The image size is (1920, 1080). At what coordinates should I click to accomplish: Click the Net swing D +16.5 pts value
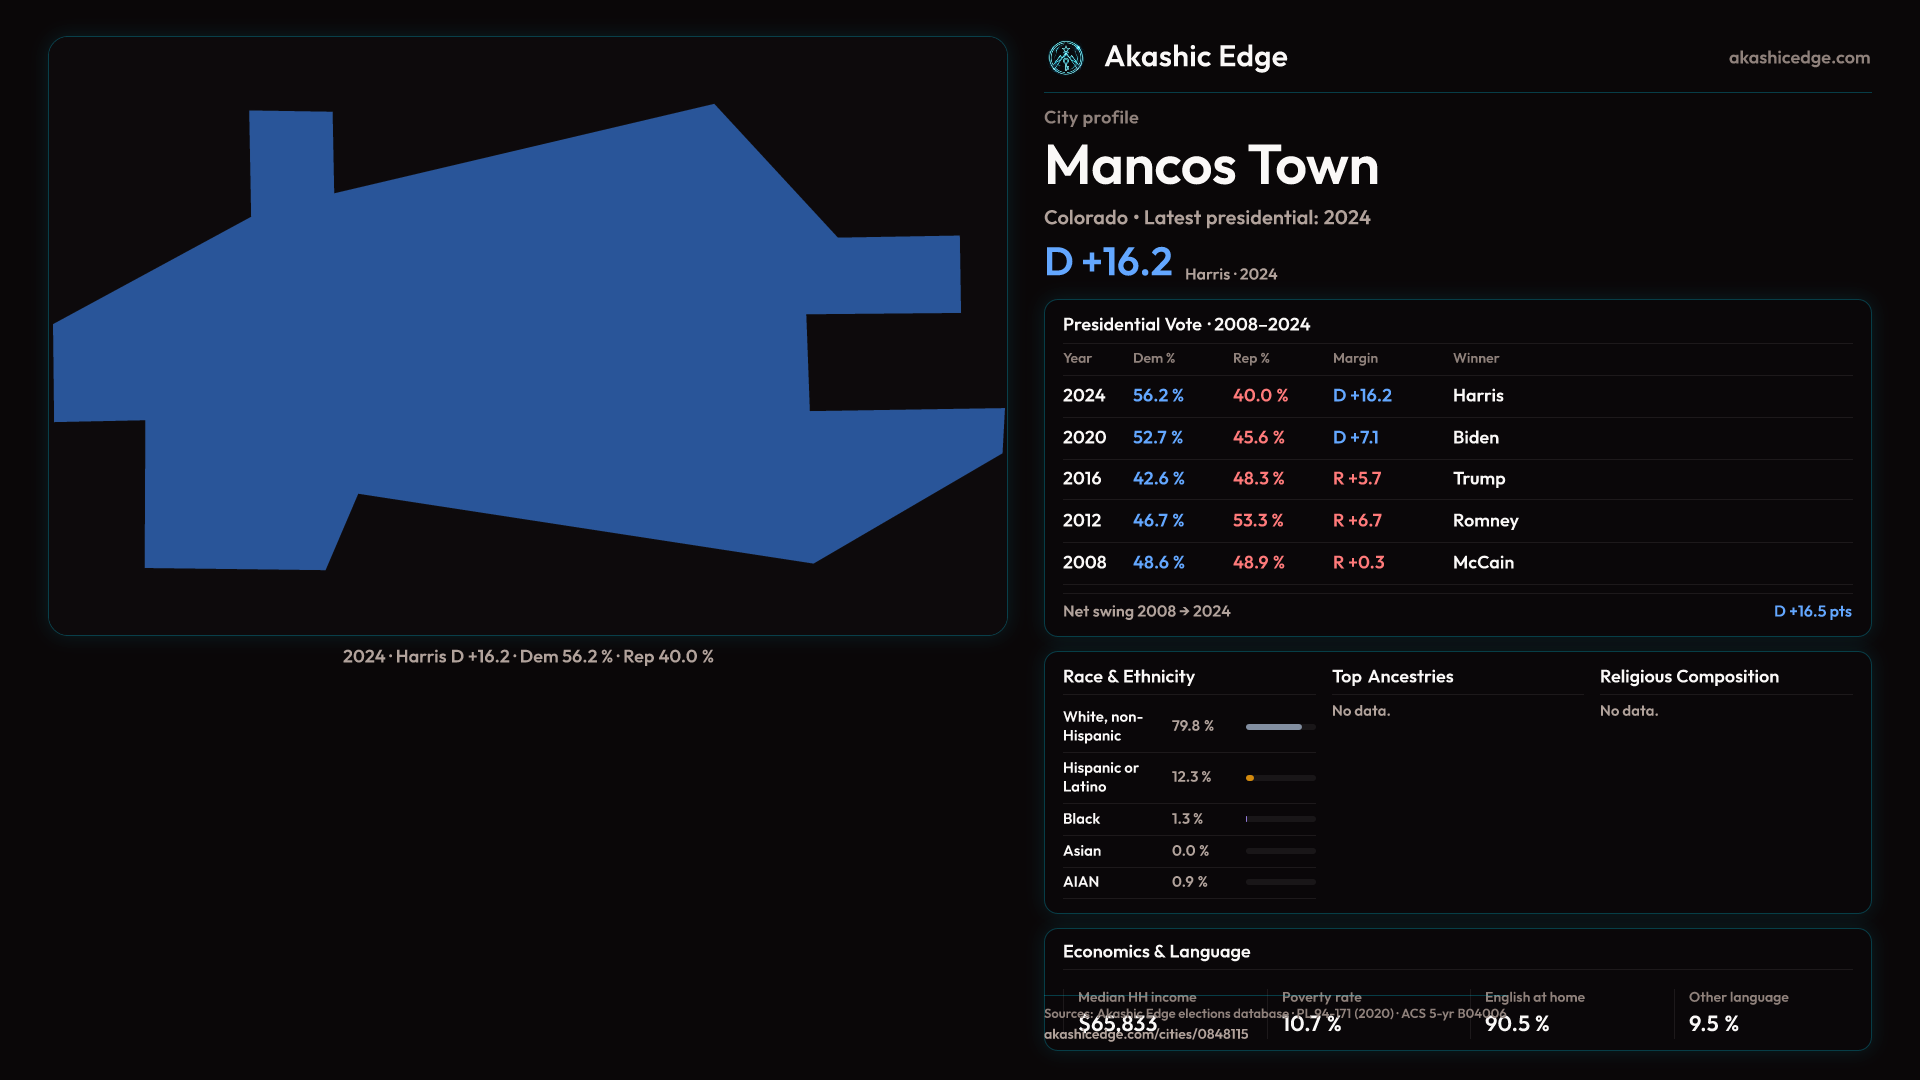pyautogui.click(x=1811, y=611)
